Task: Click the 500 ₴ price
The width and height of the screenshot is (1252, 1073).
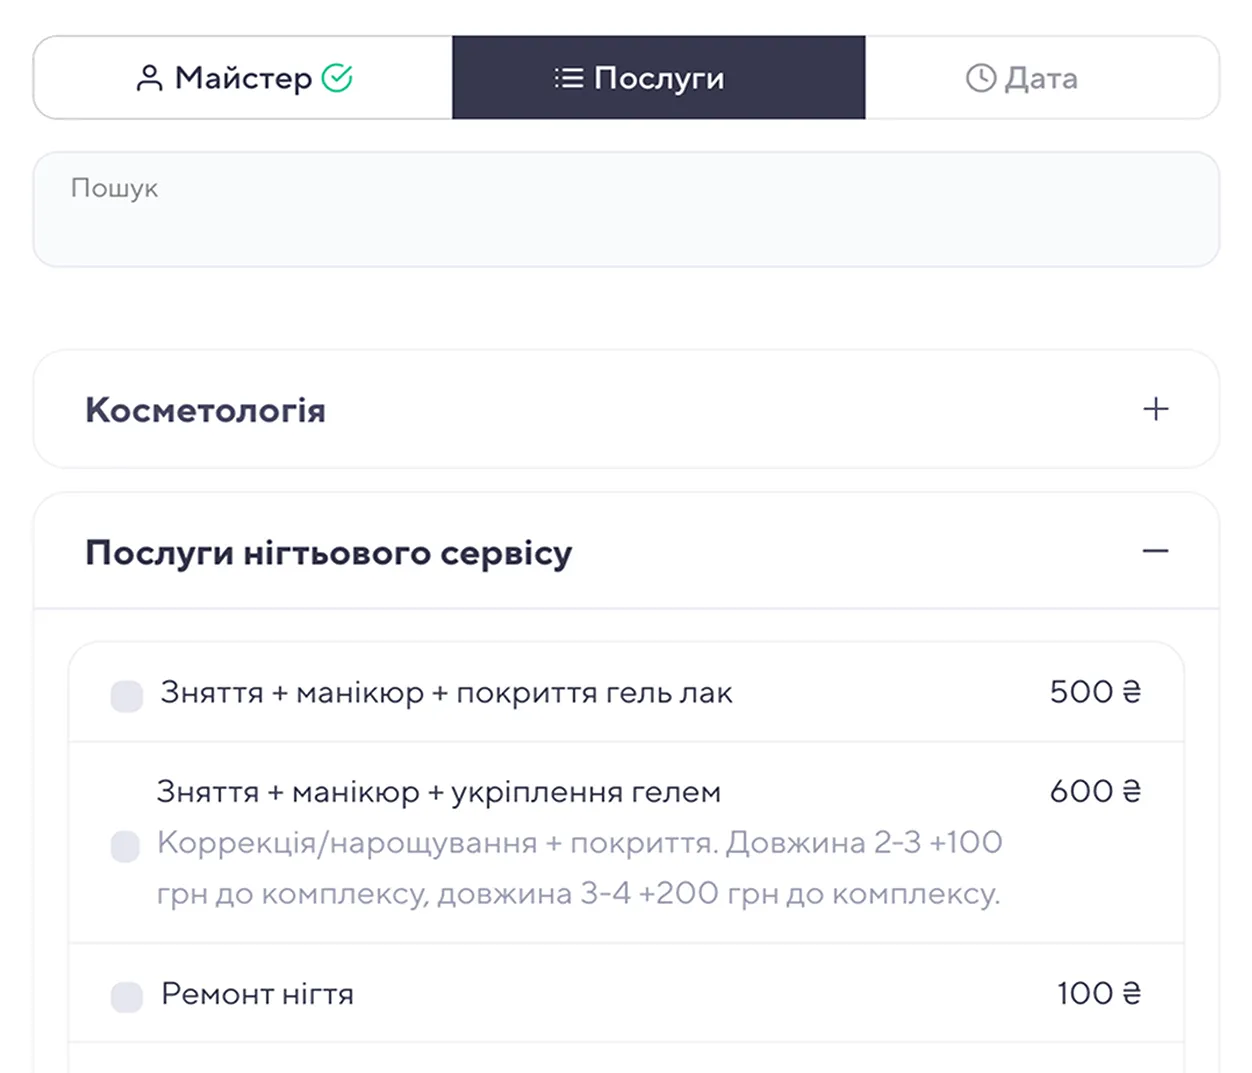Action: pyautogui.click(x=1094, y=692)
